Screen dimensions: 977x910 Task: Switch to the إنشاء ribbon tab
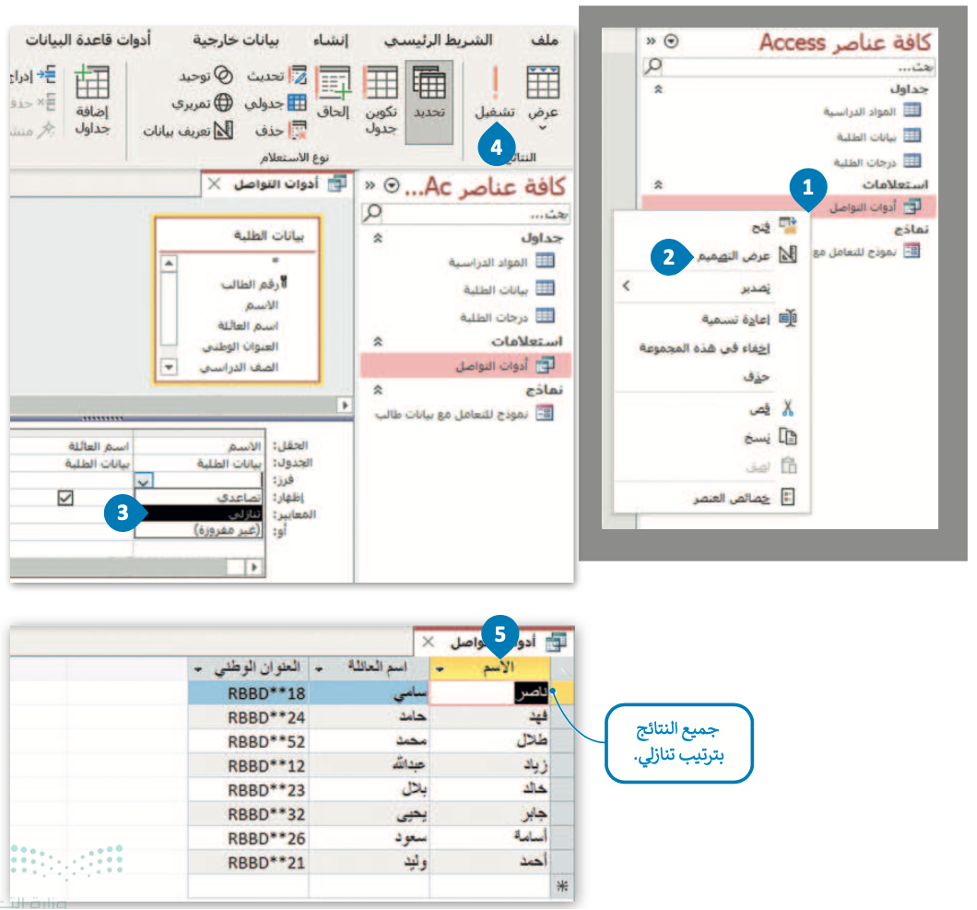tap(330, 41)
